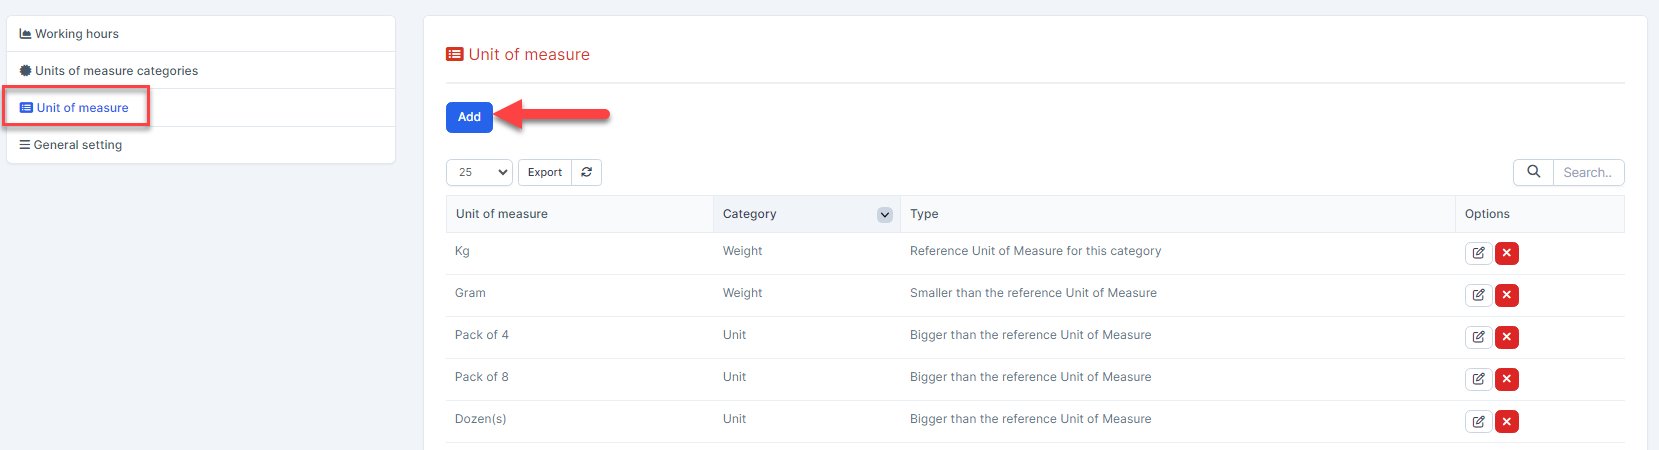1659x450 pixels.
Task: Open the General setting menu item
Action: pyautogui.click(x=78, y=145)
